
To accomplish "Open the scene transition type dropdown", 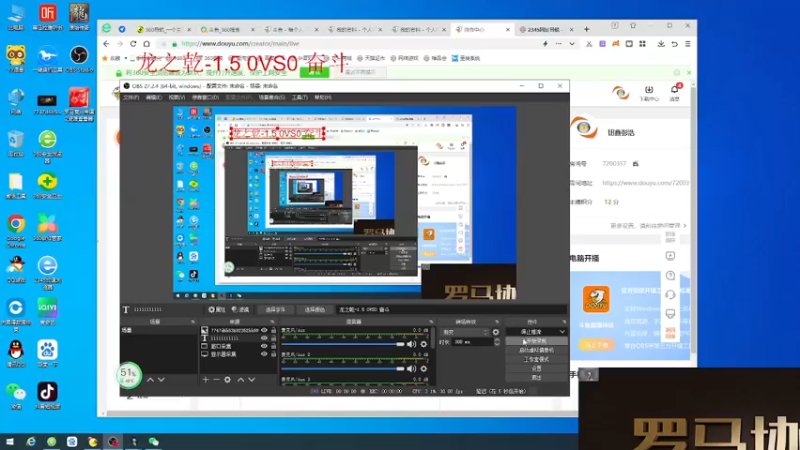I will coord(464,332).
